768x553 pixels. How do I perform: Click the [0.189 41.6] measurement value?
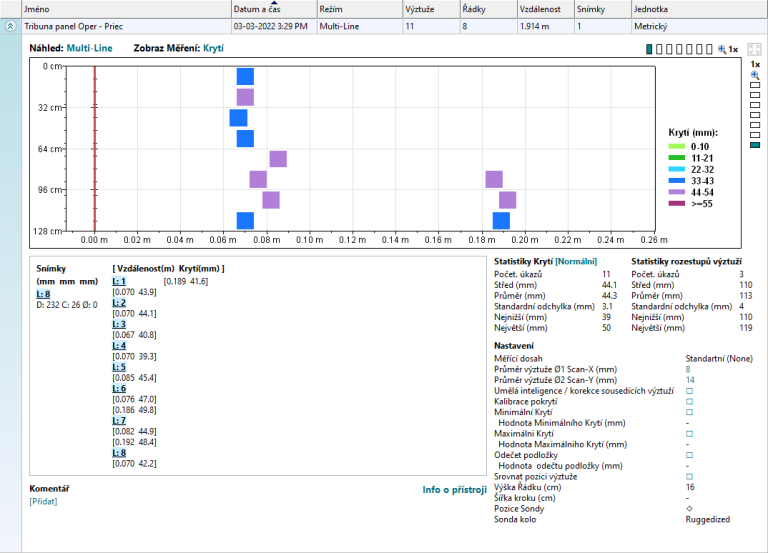(186, 281)
